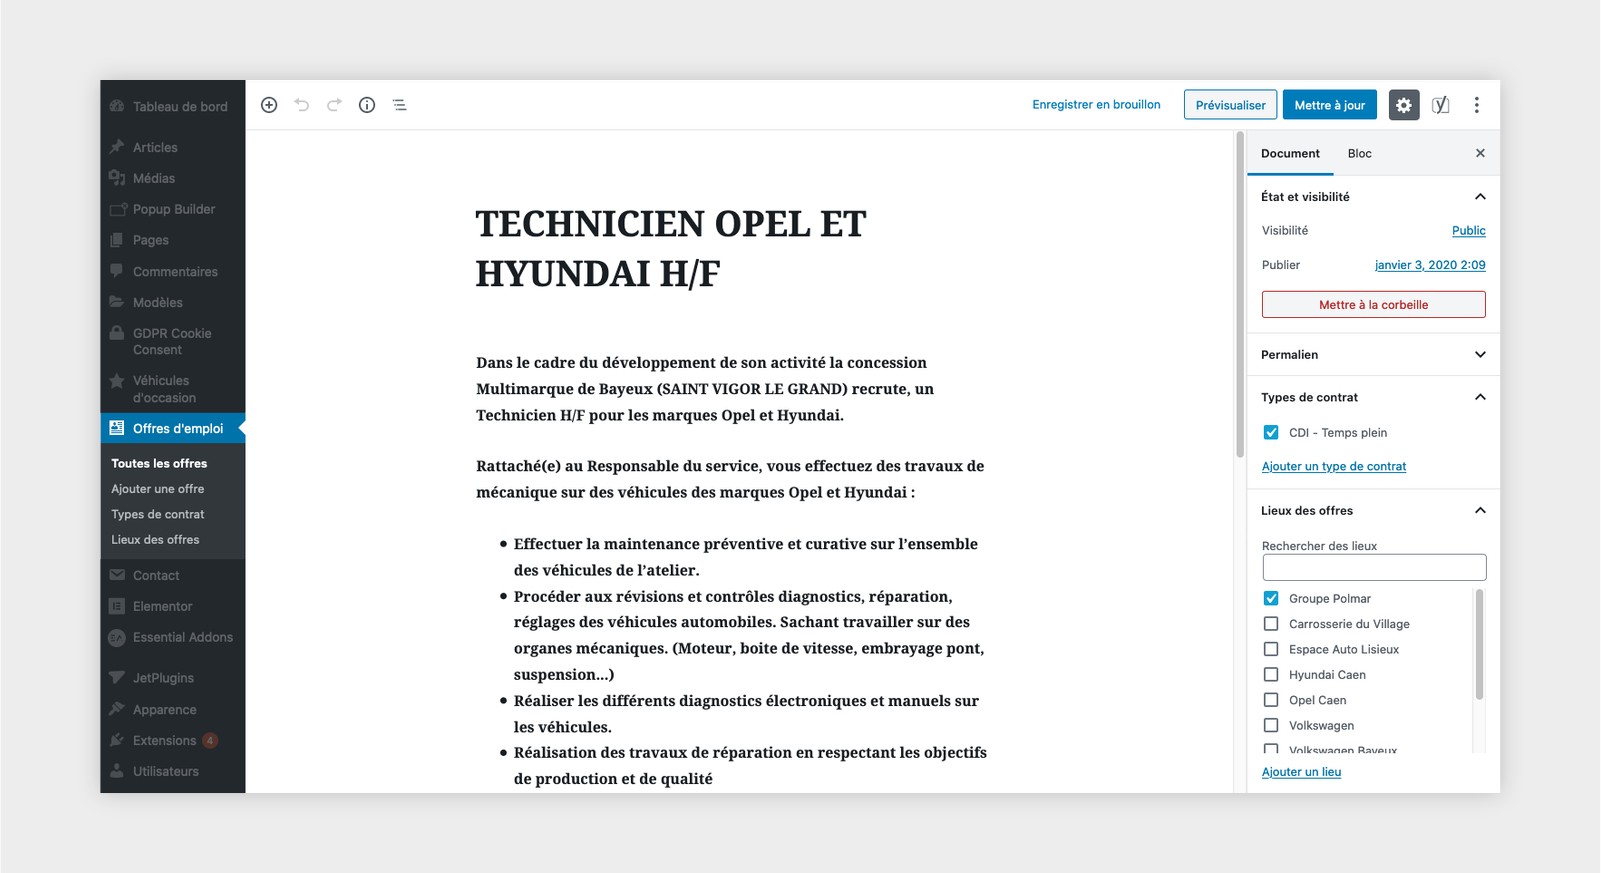The image size is (1601, 873).
Task: Open content structure info icon
Action: (x=367, y=105)
